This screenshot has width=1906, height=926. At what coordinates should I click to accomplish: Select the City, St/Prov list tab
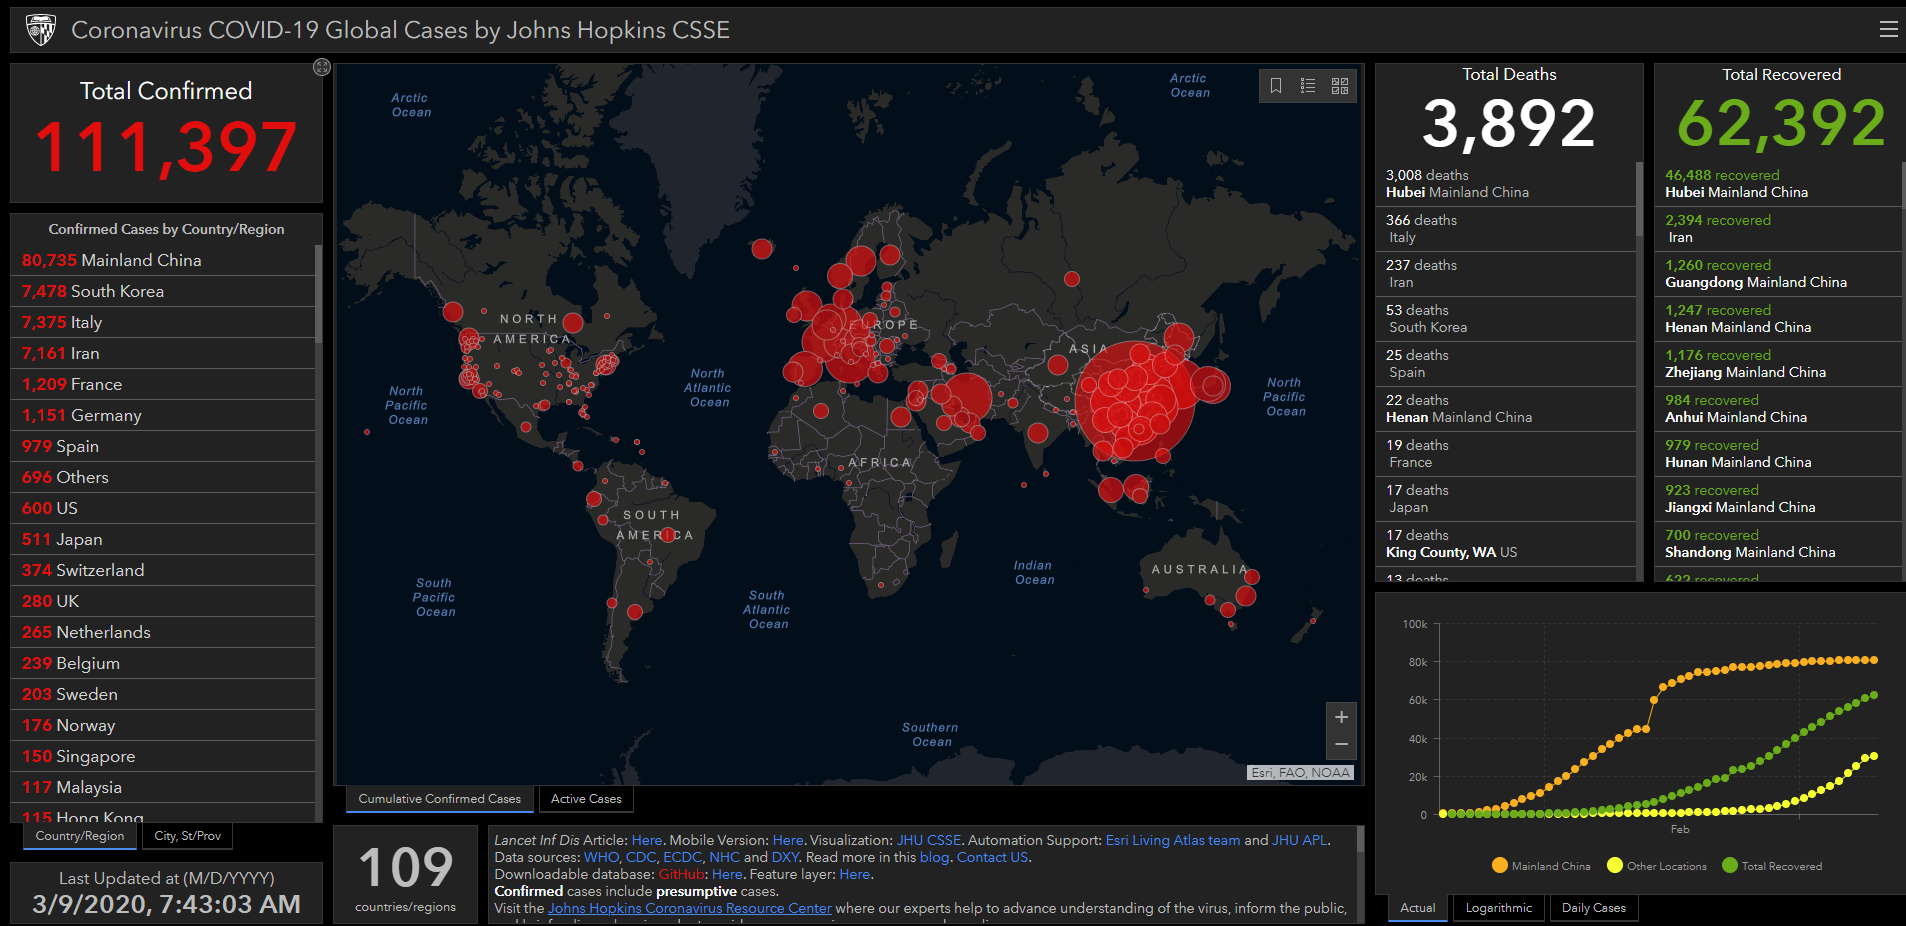188,836
